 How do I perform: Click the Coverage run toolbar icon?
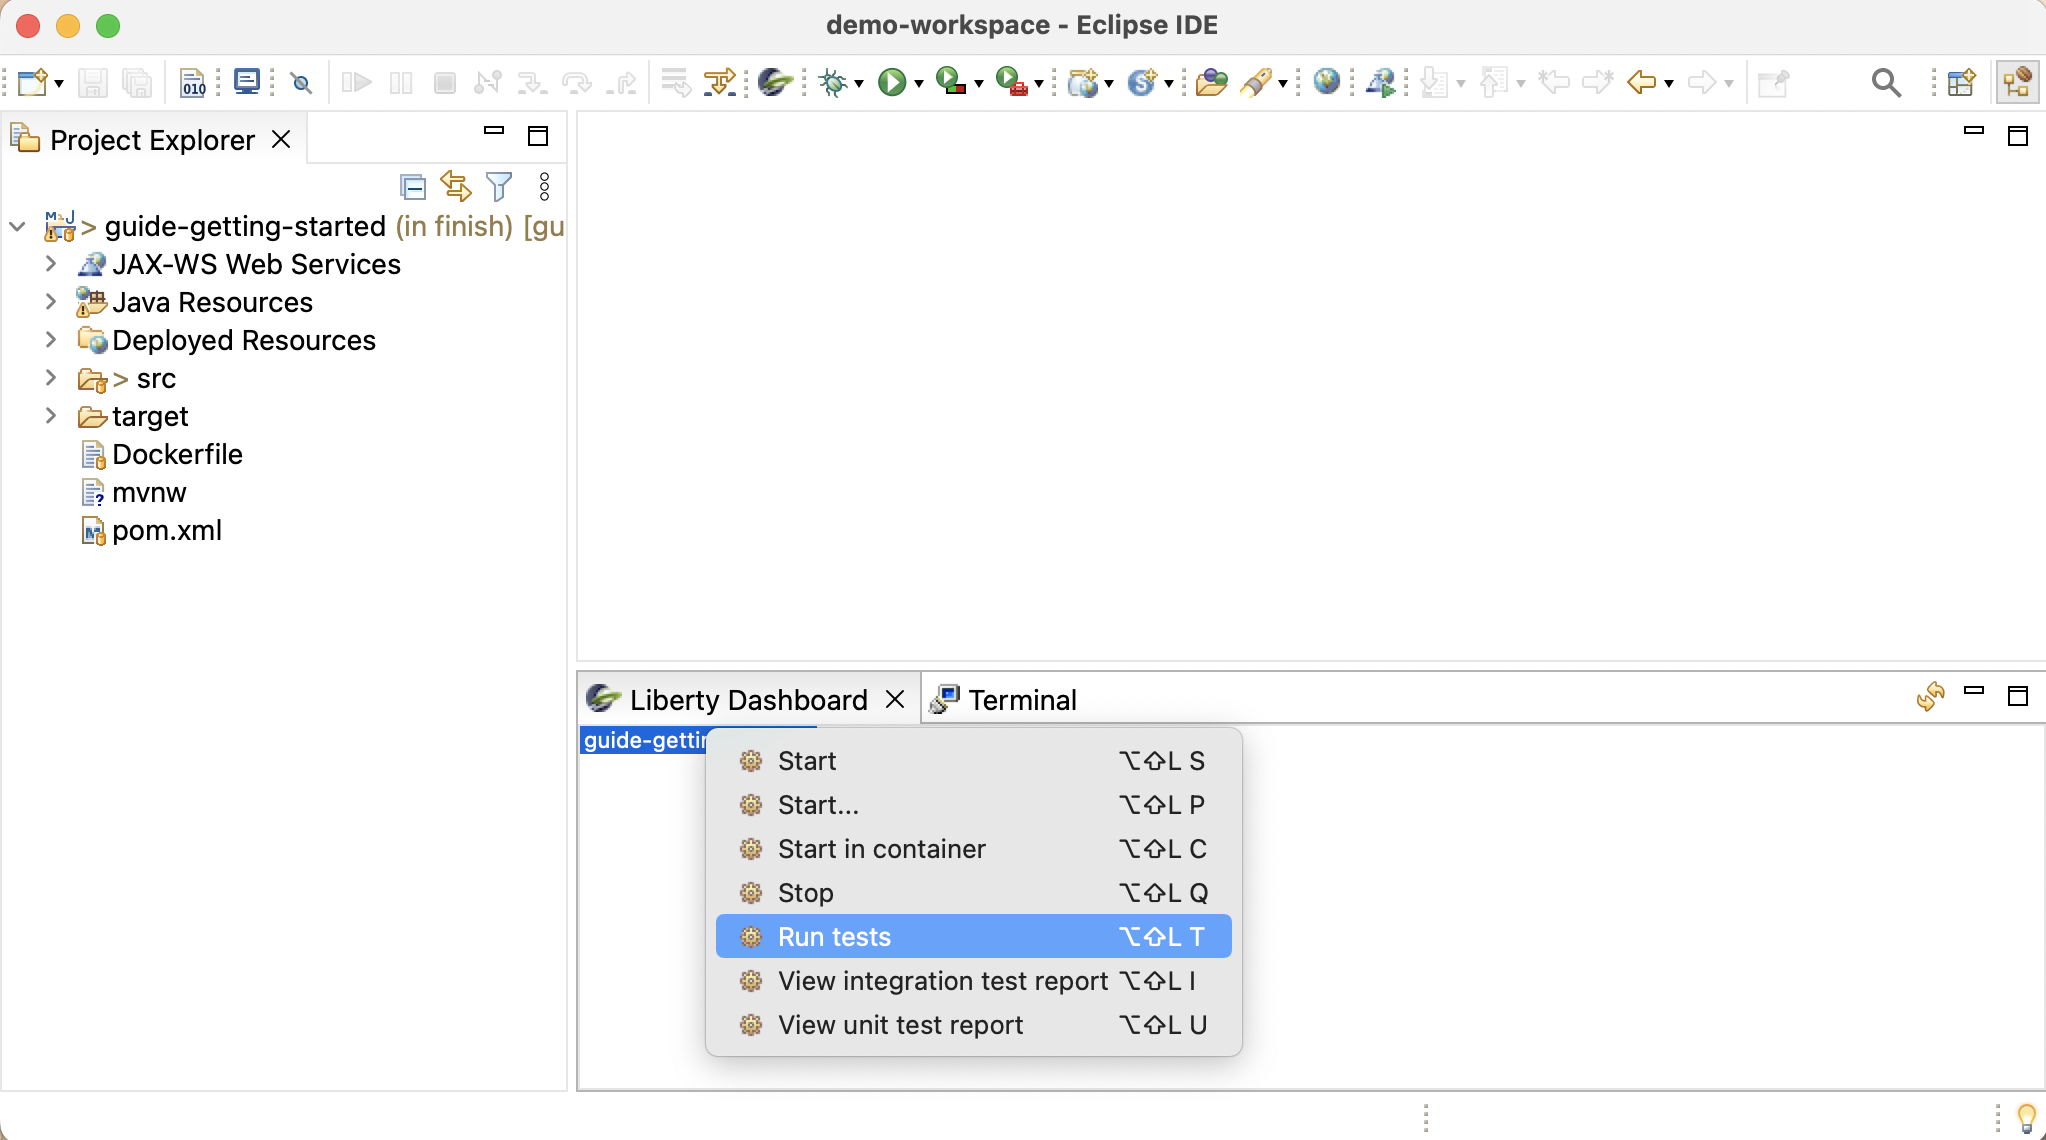[x=951, y=81]
